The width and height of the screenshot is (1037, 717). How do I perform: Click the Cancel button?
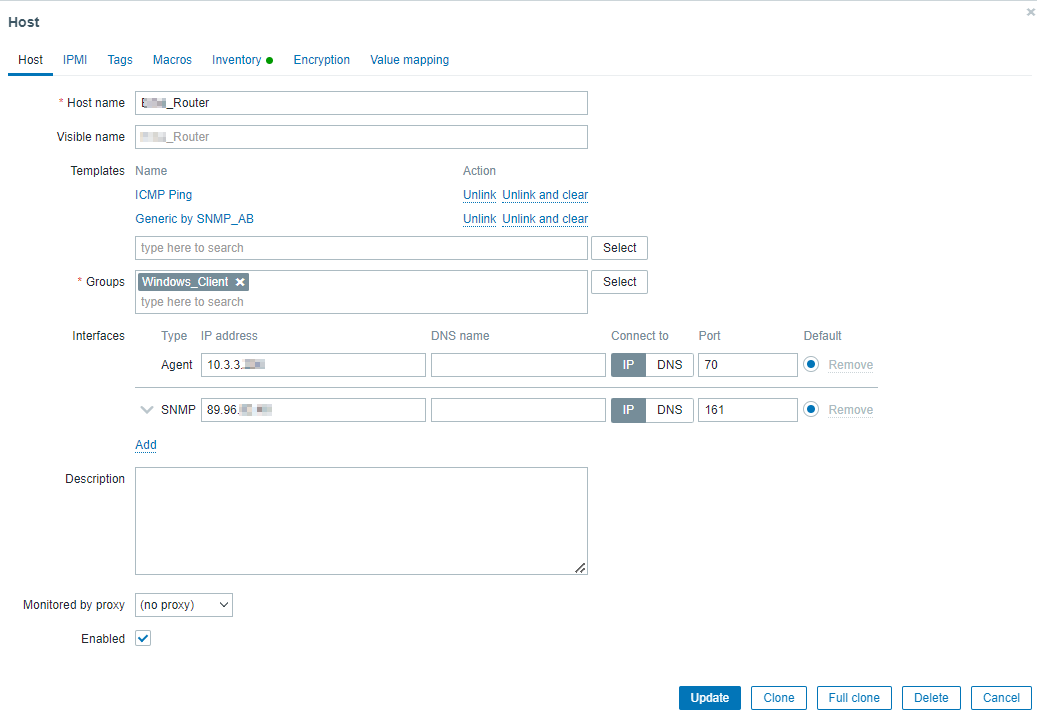tap(1001, 698)
